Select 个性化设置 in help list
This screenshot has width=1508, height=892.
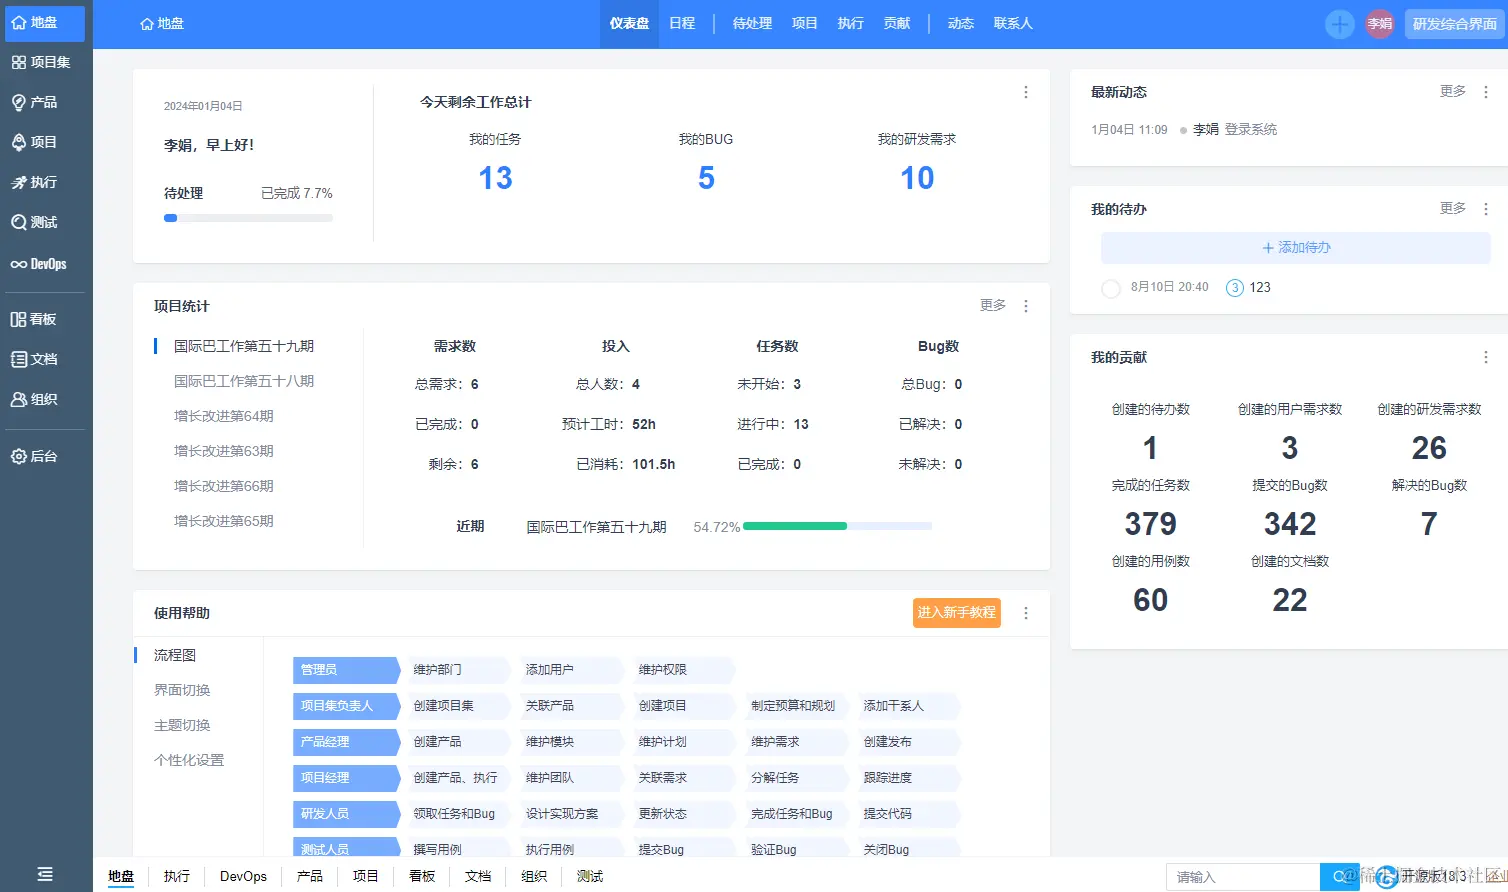point(189,760)
